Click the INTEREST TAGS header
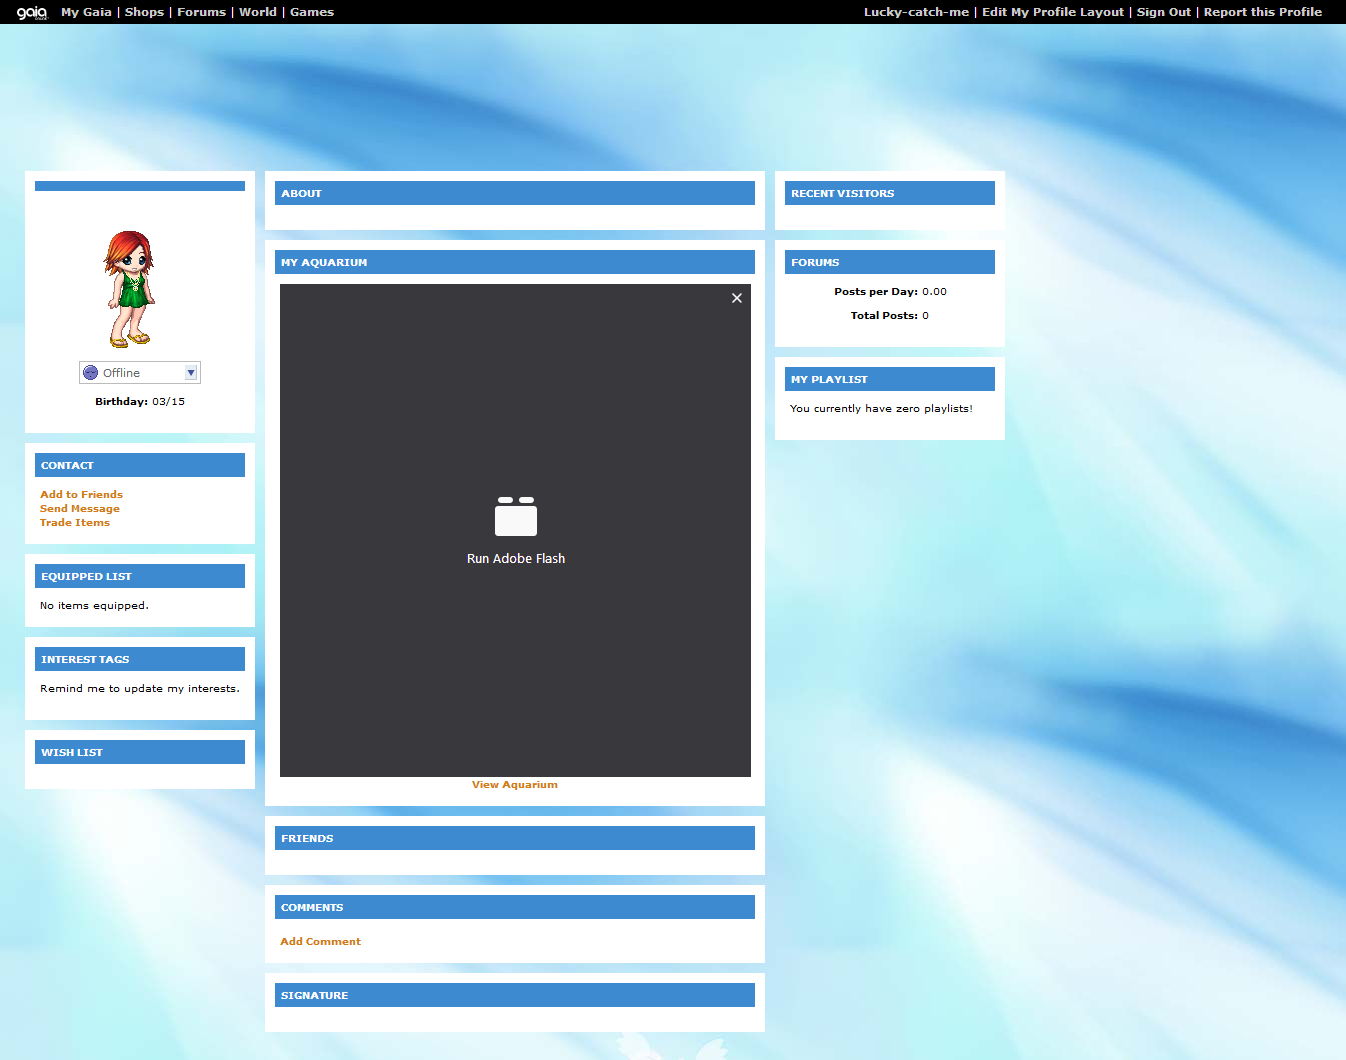Screen dimensions: 1346x1060 [140, 659]
